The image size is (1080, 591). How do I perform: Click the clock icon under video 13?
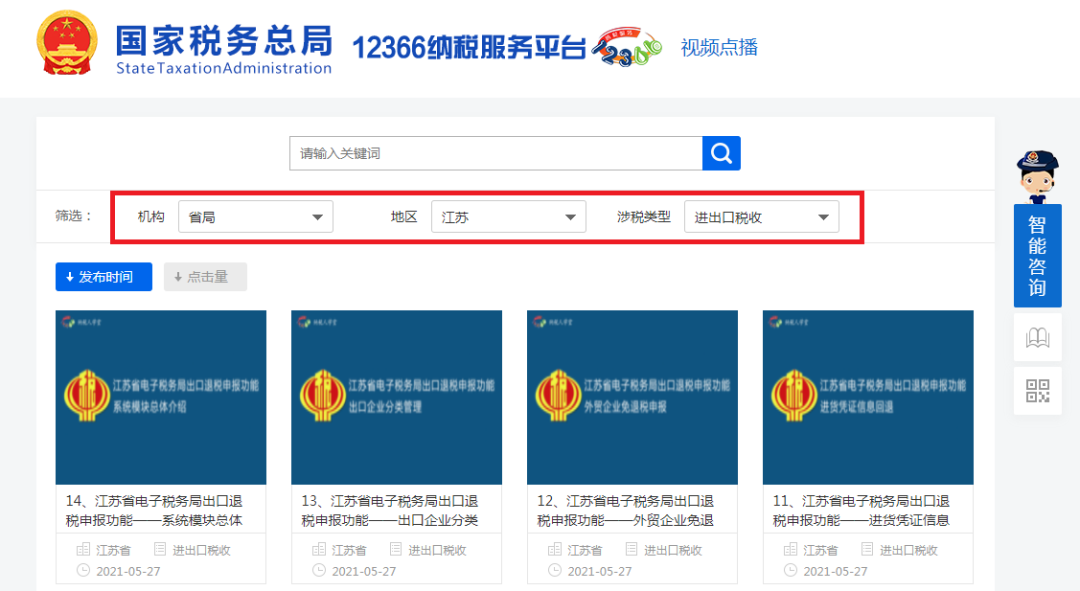319,570
